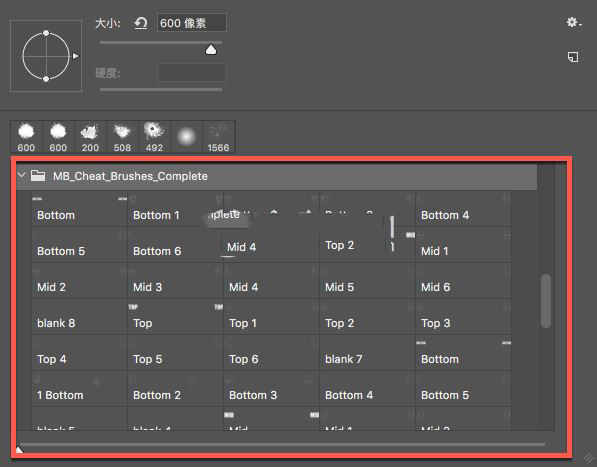Image resolution: width=597 pixels, height=467 pixels.
Task: Create a new brush preset from this brush
Action: click(573, 57)
